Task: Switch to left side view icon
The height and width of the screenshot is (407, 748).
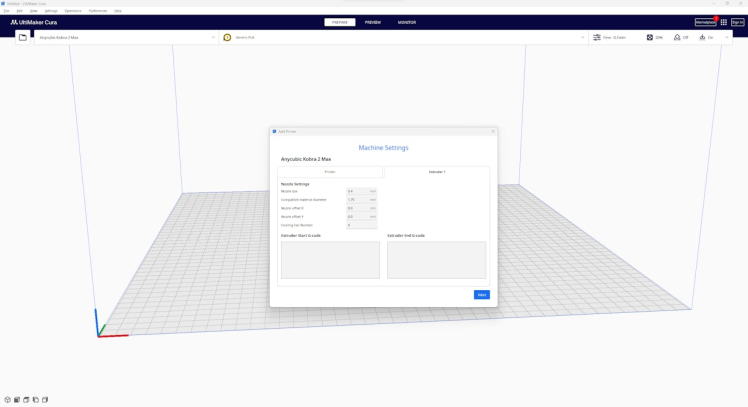Action: tap(35, 400)
